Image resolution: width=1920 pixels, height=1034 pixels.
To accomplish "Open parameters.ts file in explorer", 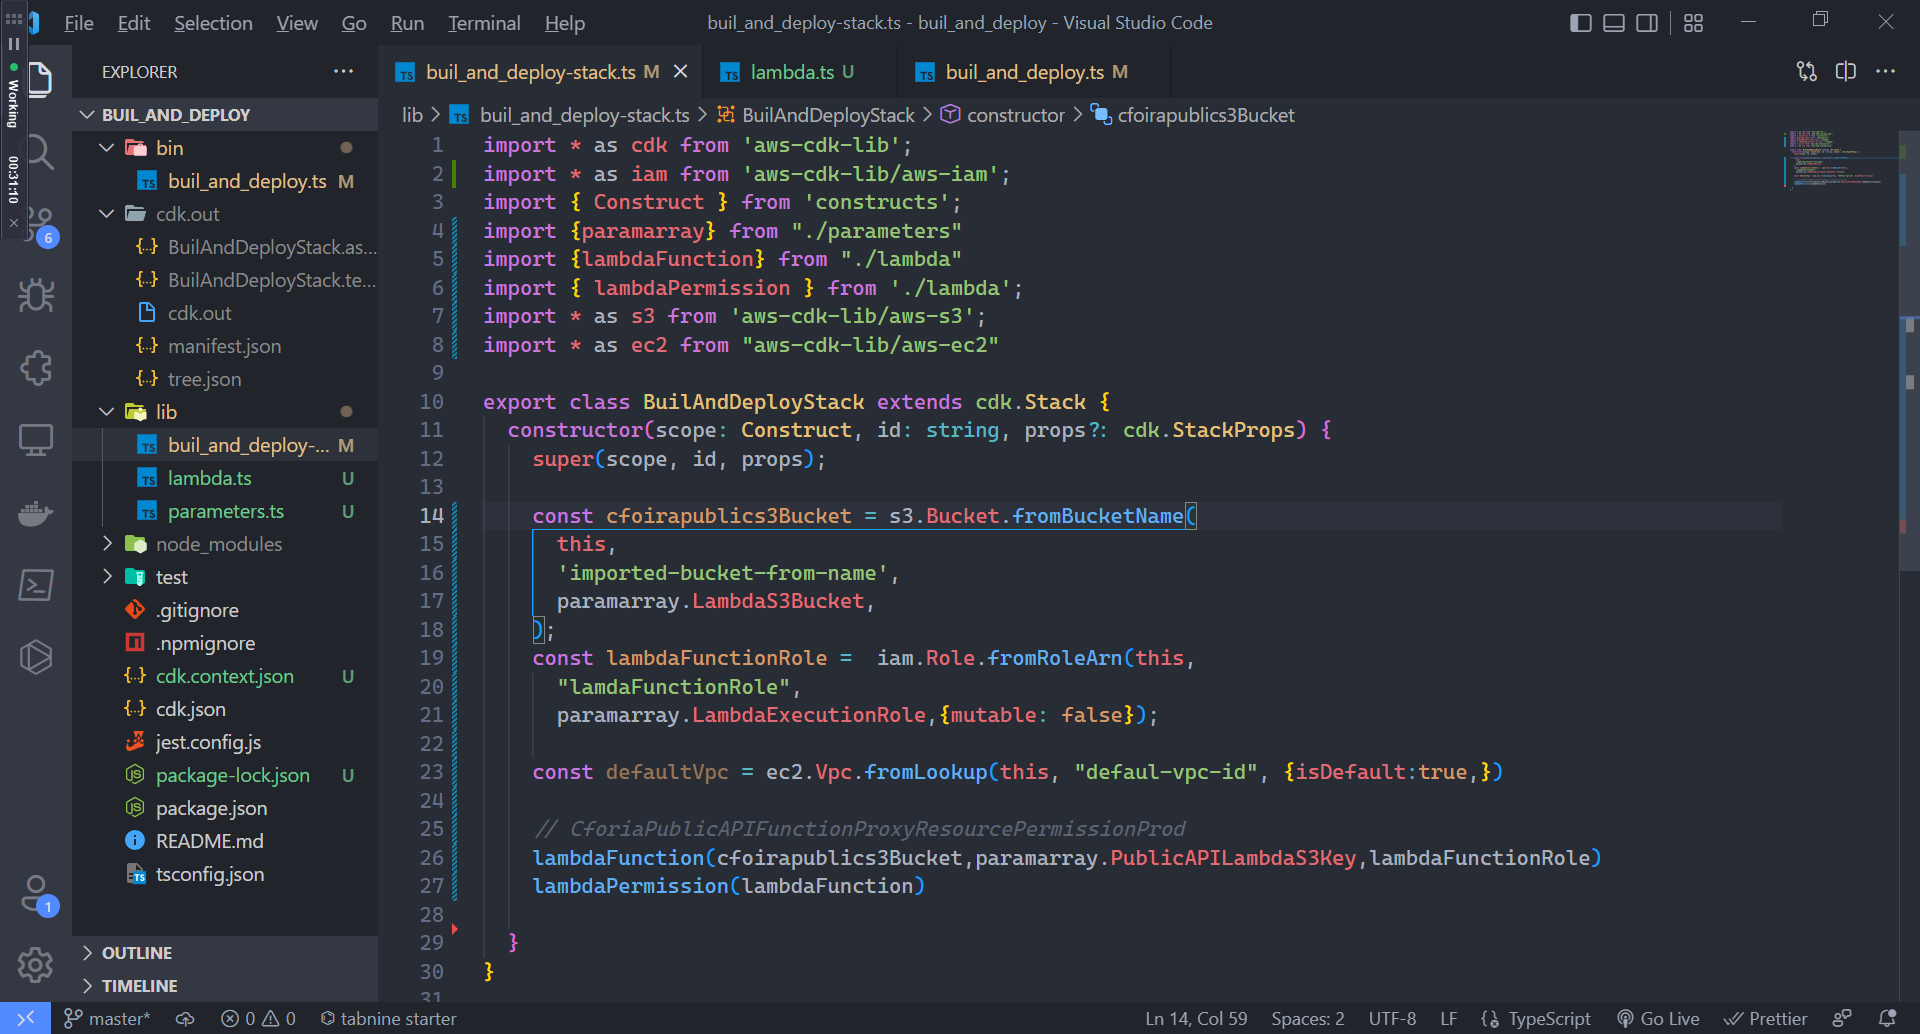I will click(x=226, y=511).
